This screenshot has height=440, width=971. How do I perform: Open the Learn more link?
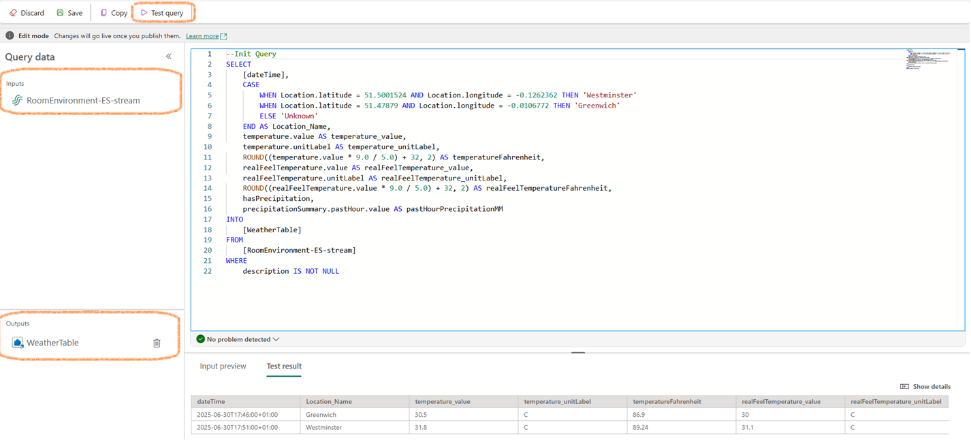tap(206, 36)
